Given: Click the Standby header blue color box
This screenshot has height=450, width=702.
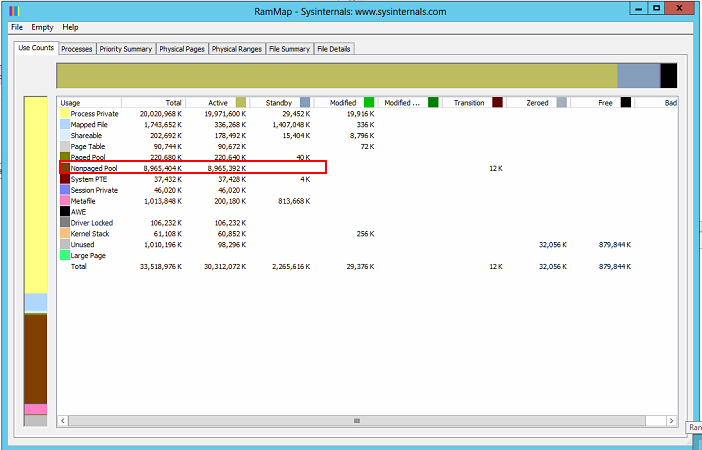Looking at the screenshot, I should click(x=305, y=103).
